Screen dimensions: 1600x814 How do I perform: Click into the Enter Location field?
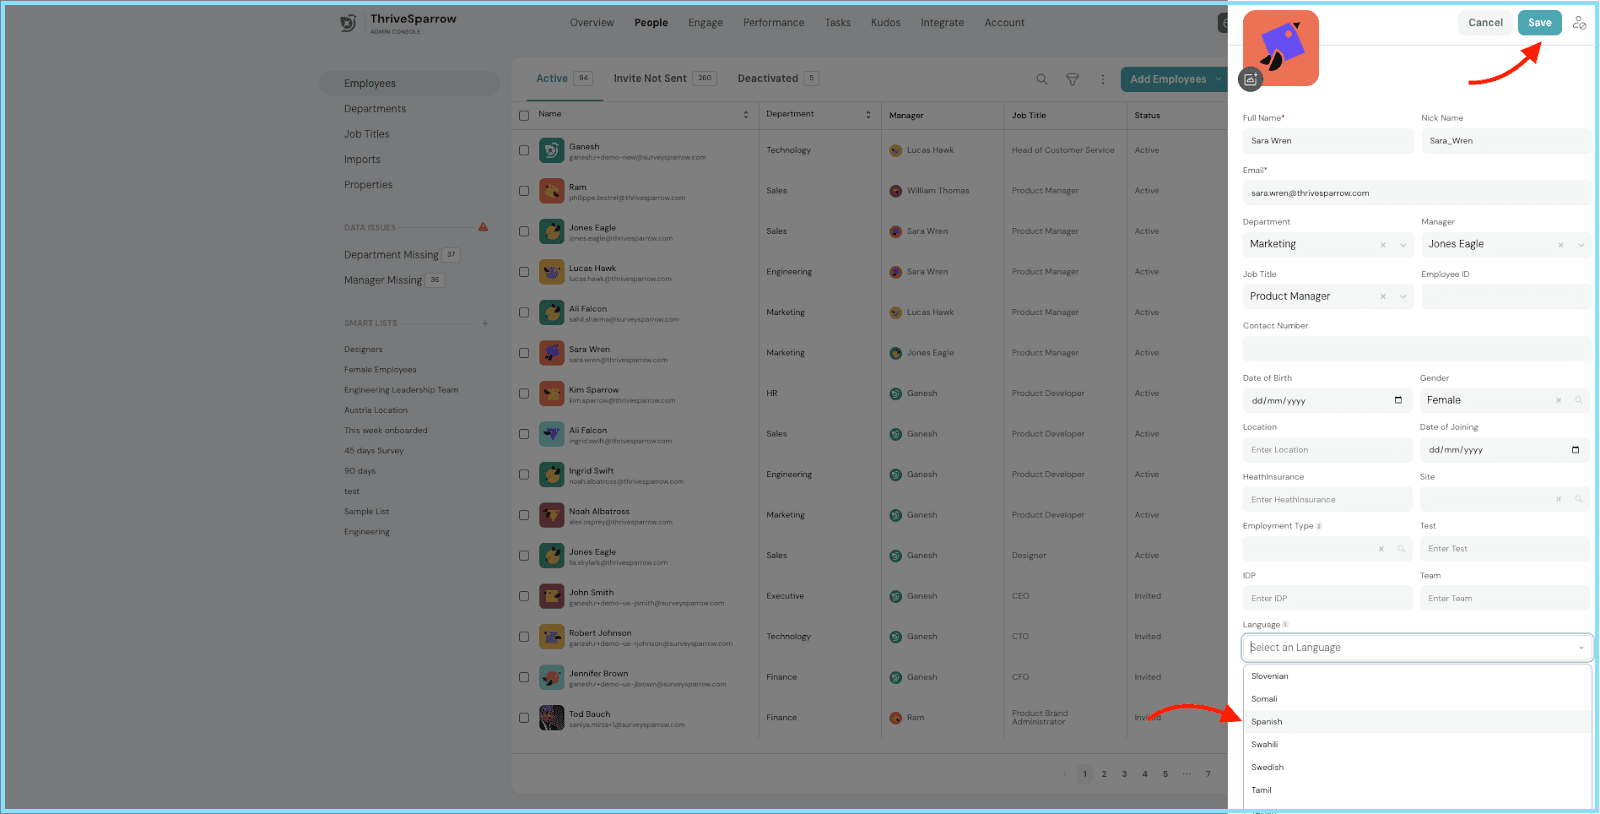1327,450
